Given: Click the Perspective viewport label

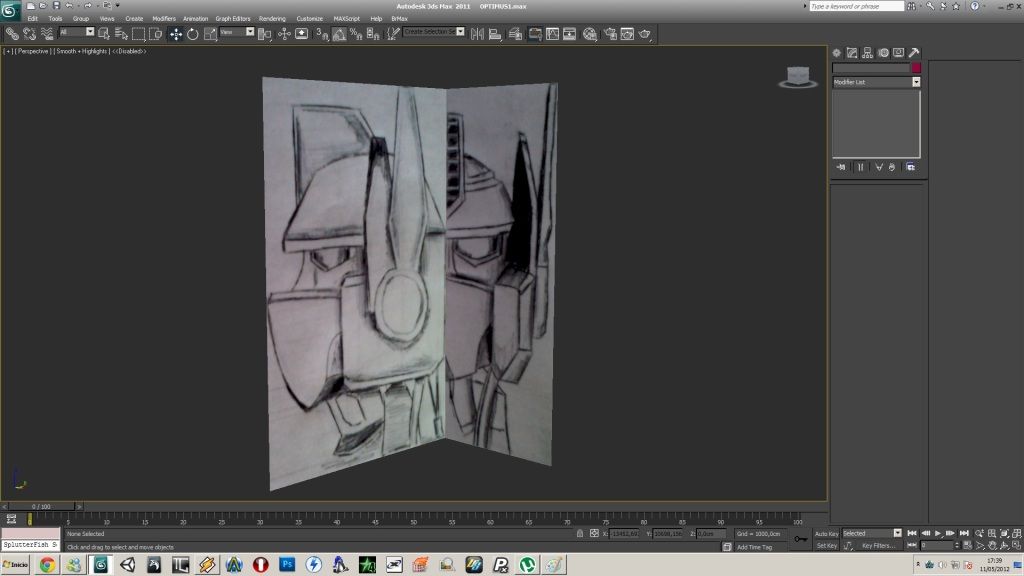Looking at the screenshot, I should [x=33, y=51].
